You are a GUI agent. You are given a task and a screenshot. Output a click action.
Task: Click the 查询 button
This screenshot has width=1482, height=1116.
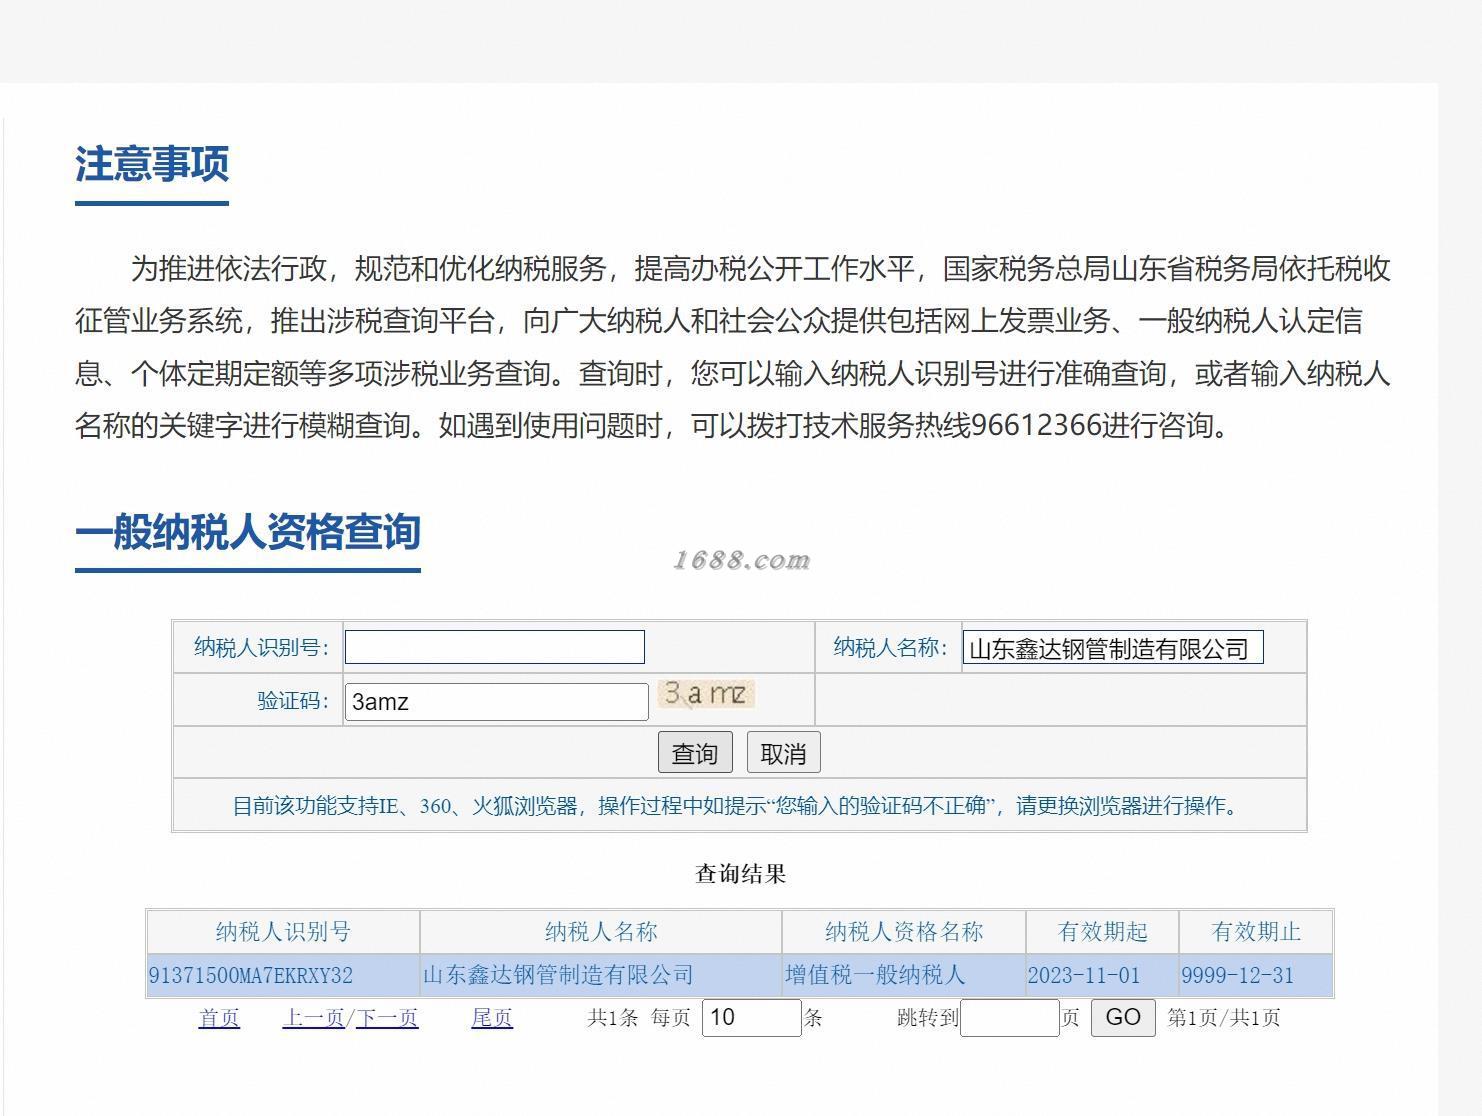pos(695,752)
